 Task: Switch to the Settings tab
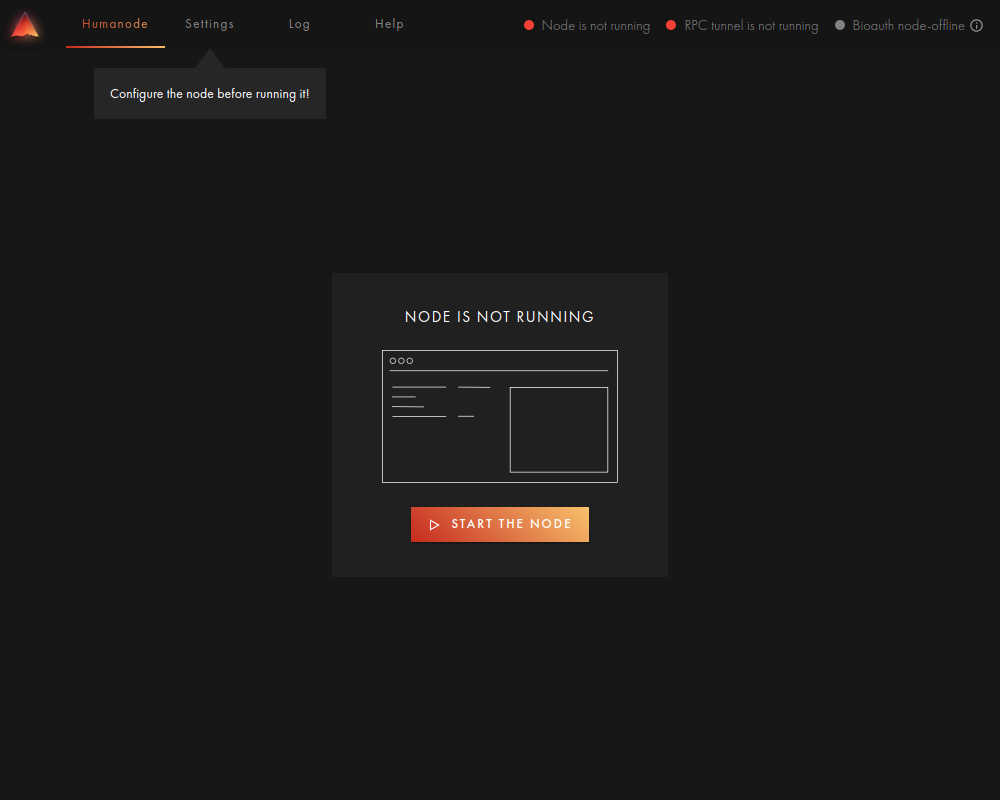(209, 24)
